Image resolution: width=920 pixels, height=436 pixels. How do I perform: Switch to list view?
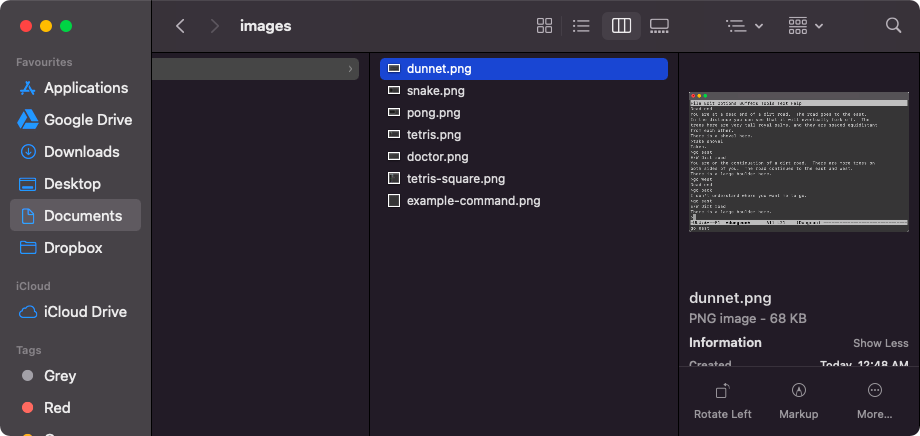(x=581, y=26)
